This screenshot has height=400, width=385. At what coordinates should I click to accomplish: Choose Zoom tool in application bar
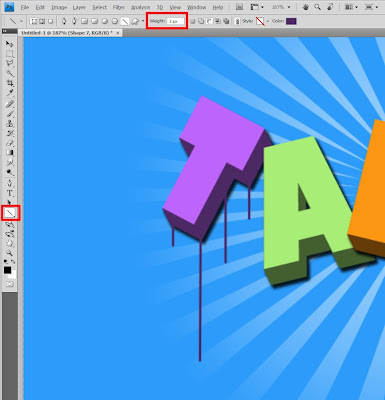tap(318, 7)
